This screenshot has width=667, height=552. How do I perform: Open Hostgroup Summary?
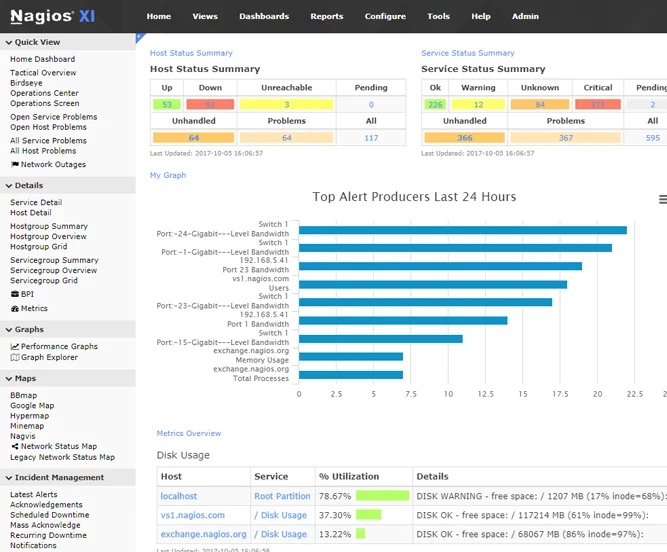click(49, 226)
